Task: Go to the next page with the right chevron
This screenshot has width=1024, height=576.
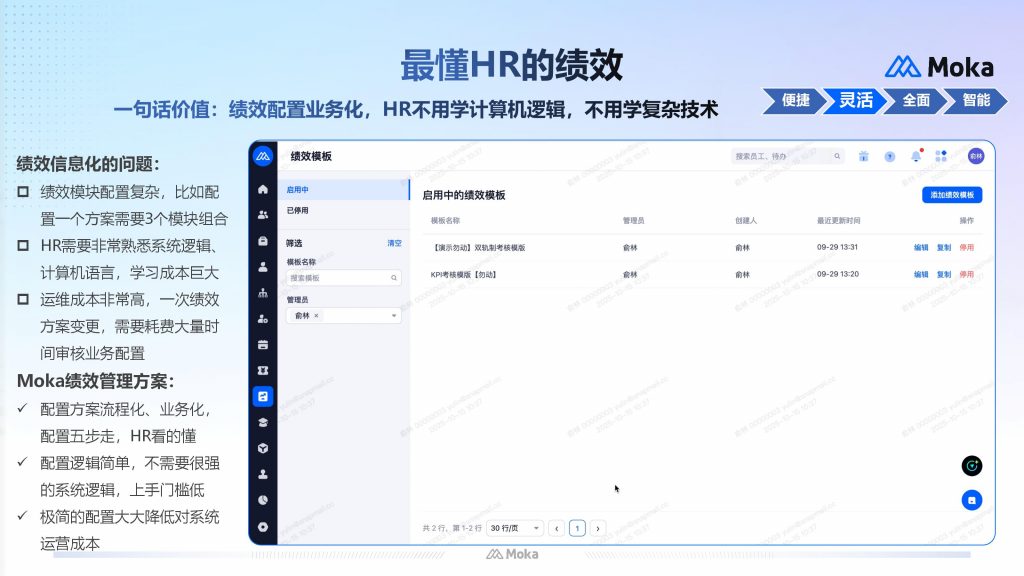Action: (x=598, y=528)
